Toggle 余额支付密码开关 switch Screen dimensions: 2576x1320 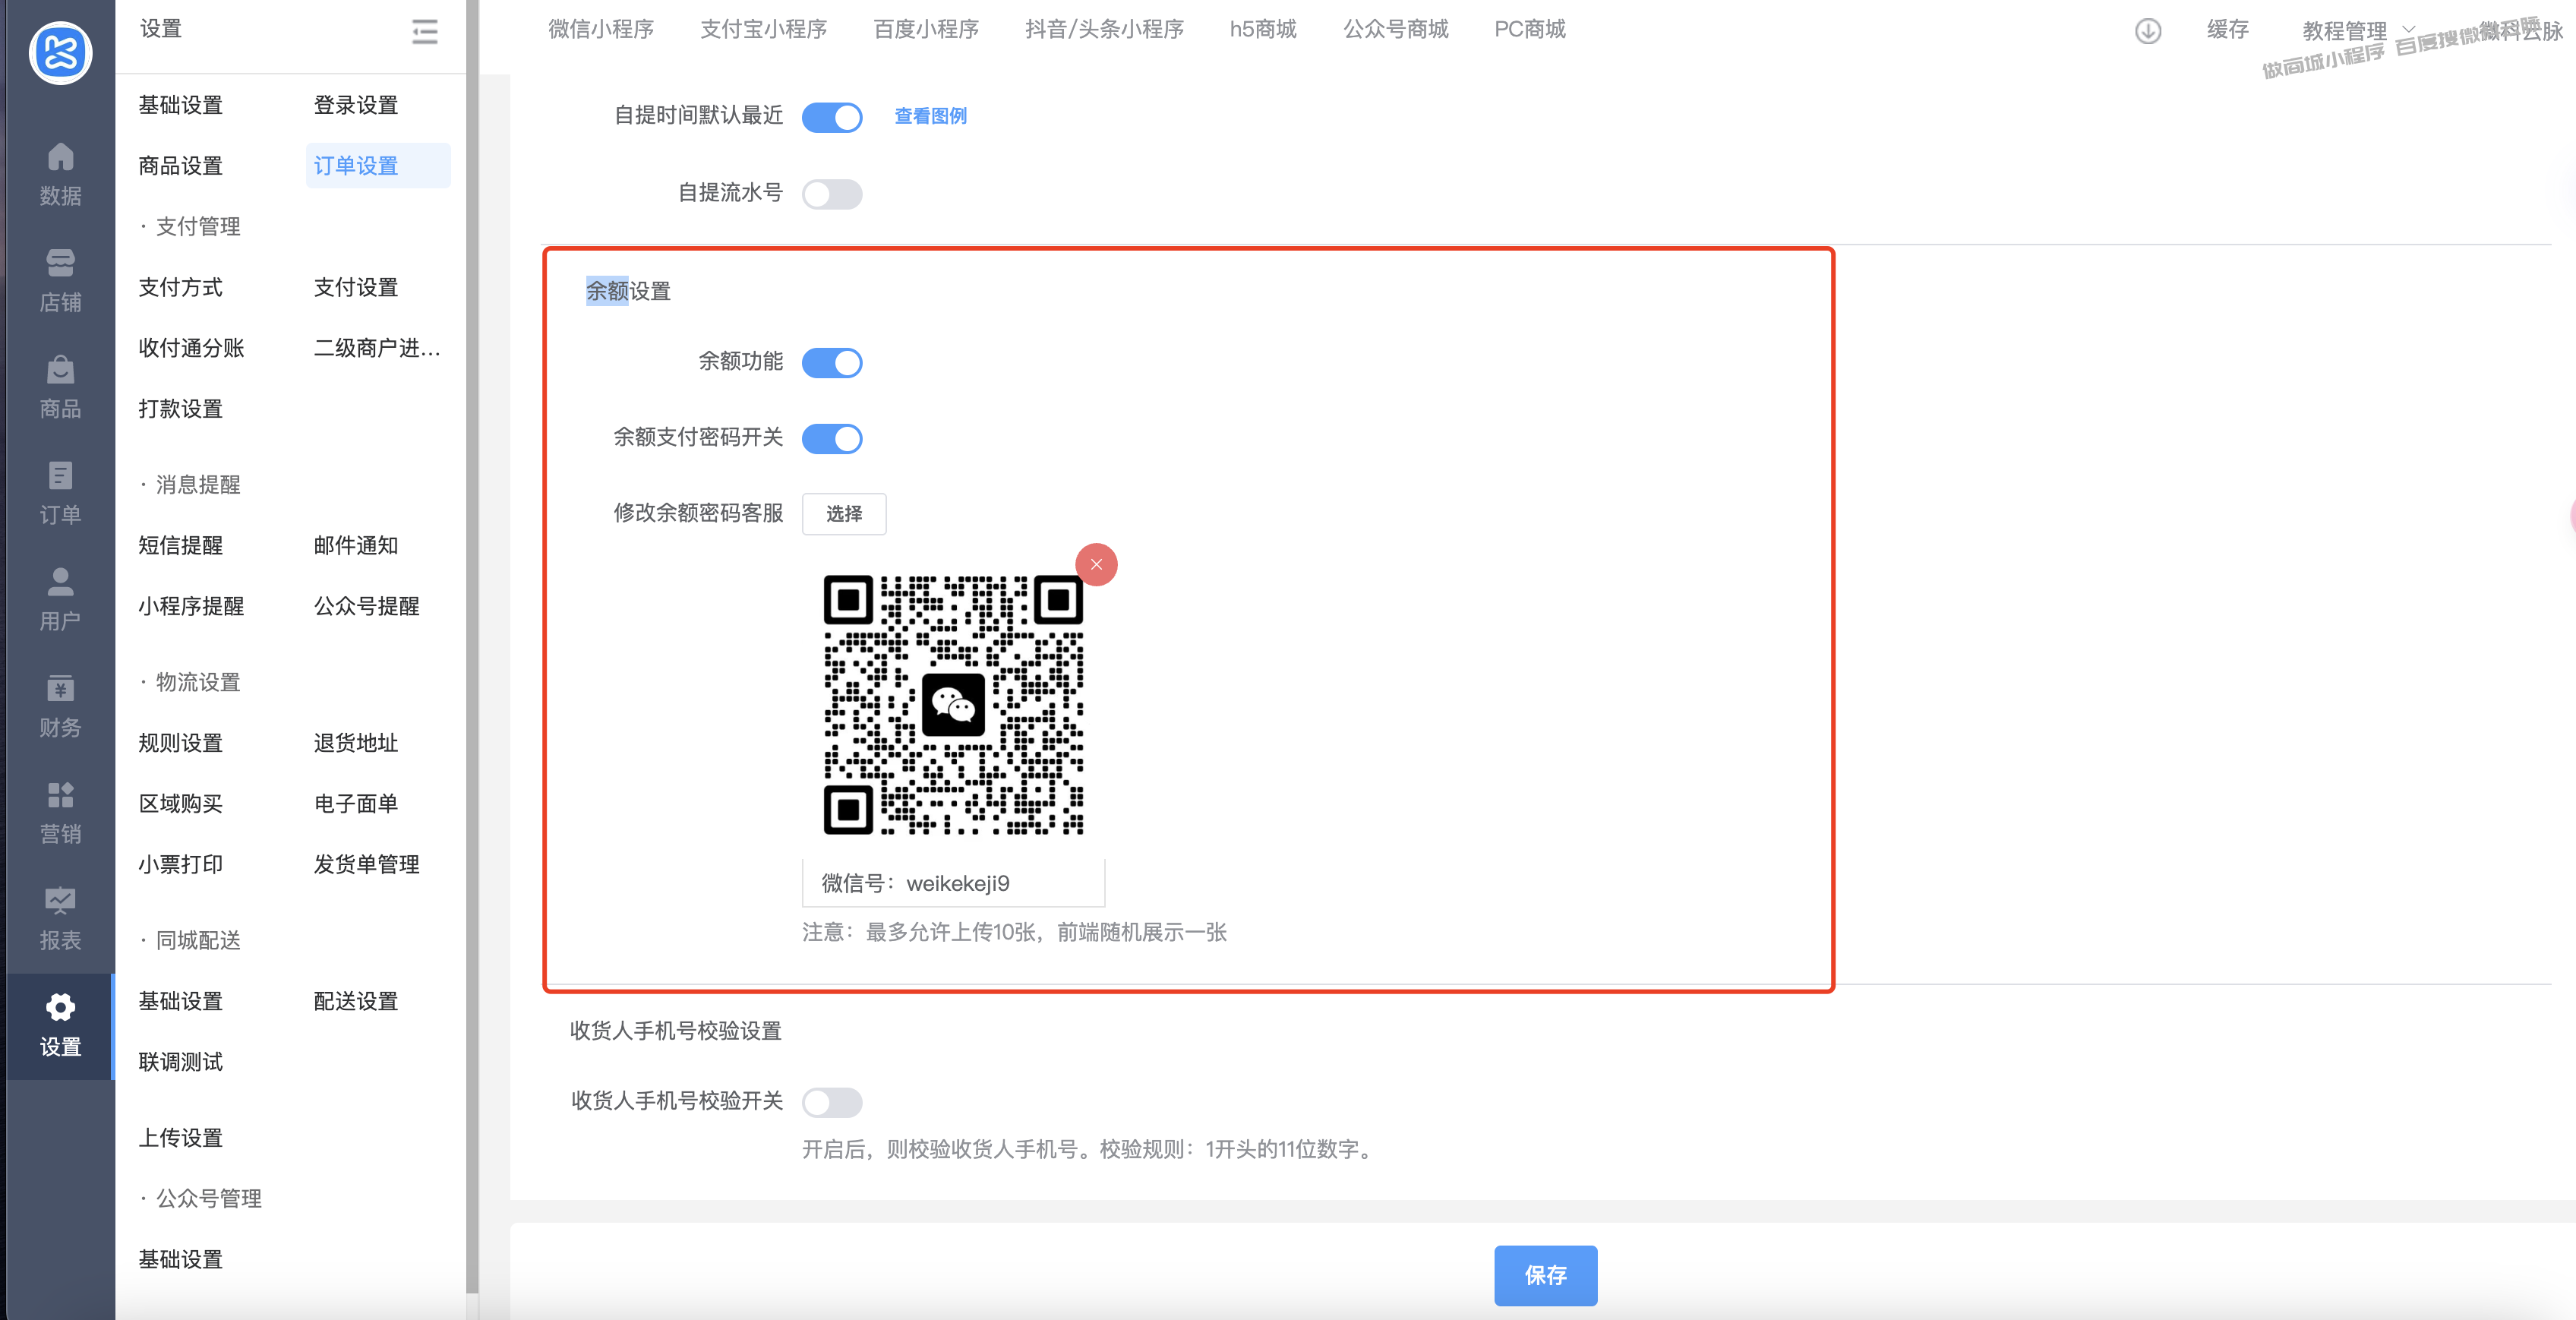[832, 438]
